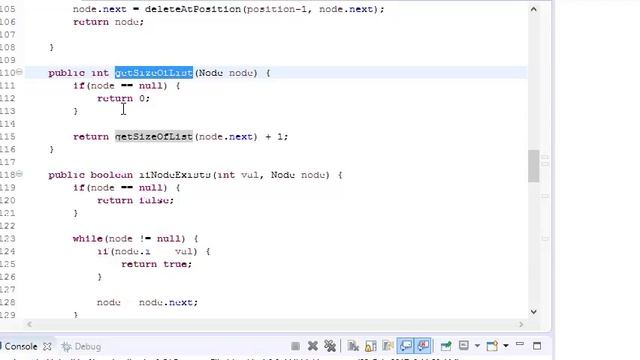Screen dimensions: 640x360
Task: Click 'return node;' on line 106
Action: pyautogui.click(x=109, y=22)
